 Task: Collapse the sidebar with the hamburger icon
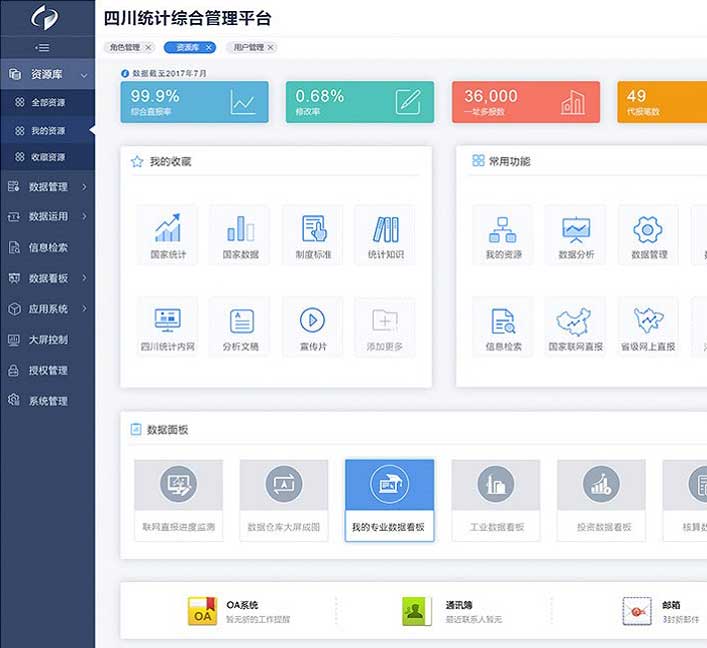tap(42, 47)
